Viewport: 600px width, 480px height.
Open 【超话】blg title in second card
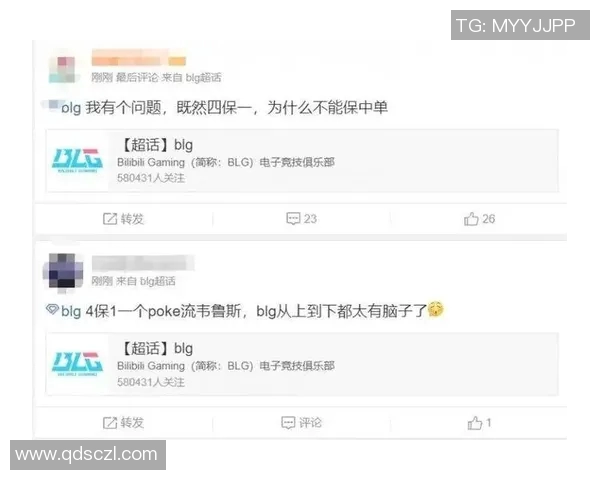(157, 348)
